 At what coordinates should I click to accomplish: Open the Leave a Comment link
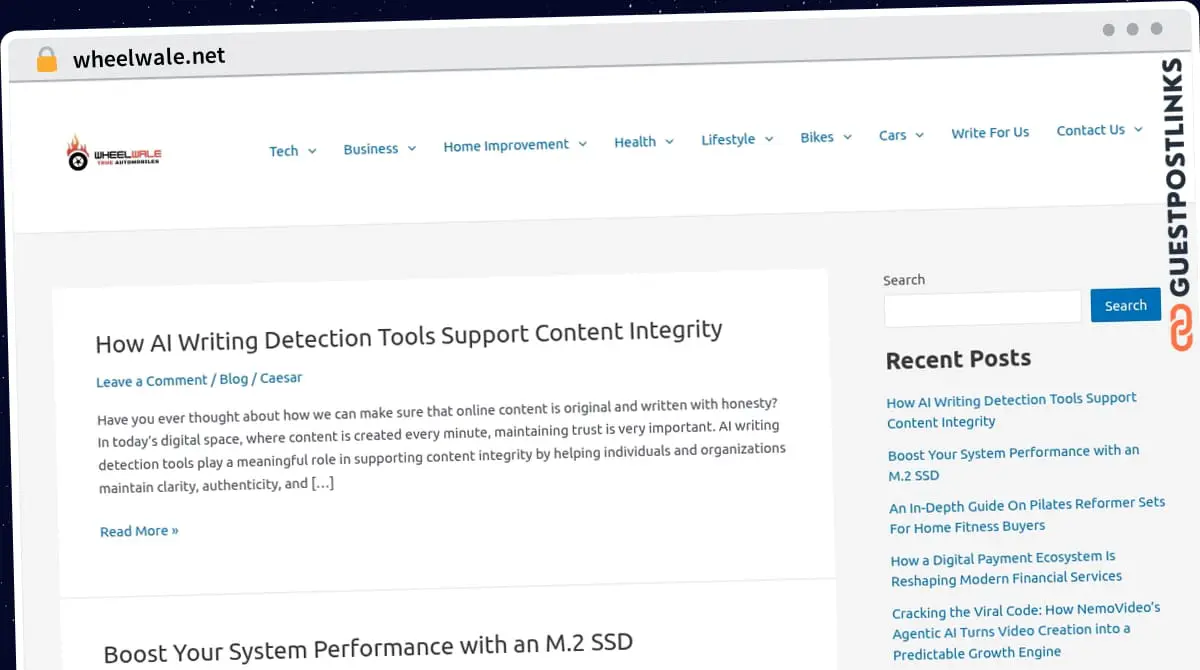(151, 380)
